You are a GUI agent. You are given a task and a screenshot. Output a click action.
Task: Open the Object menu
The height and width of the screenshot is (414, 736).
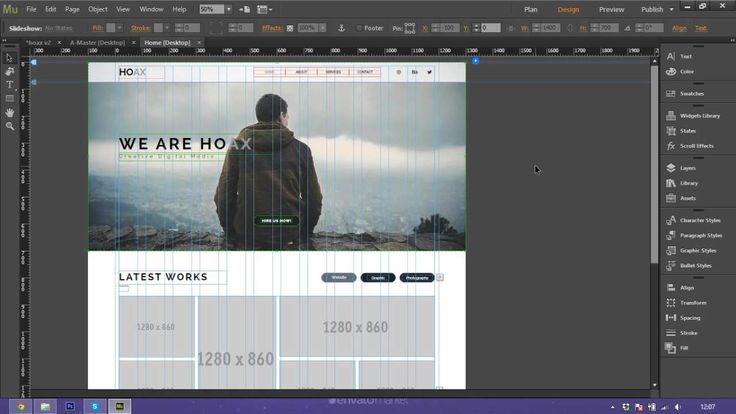point(98,9)
